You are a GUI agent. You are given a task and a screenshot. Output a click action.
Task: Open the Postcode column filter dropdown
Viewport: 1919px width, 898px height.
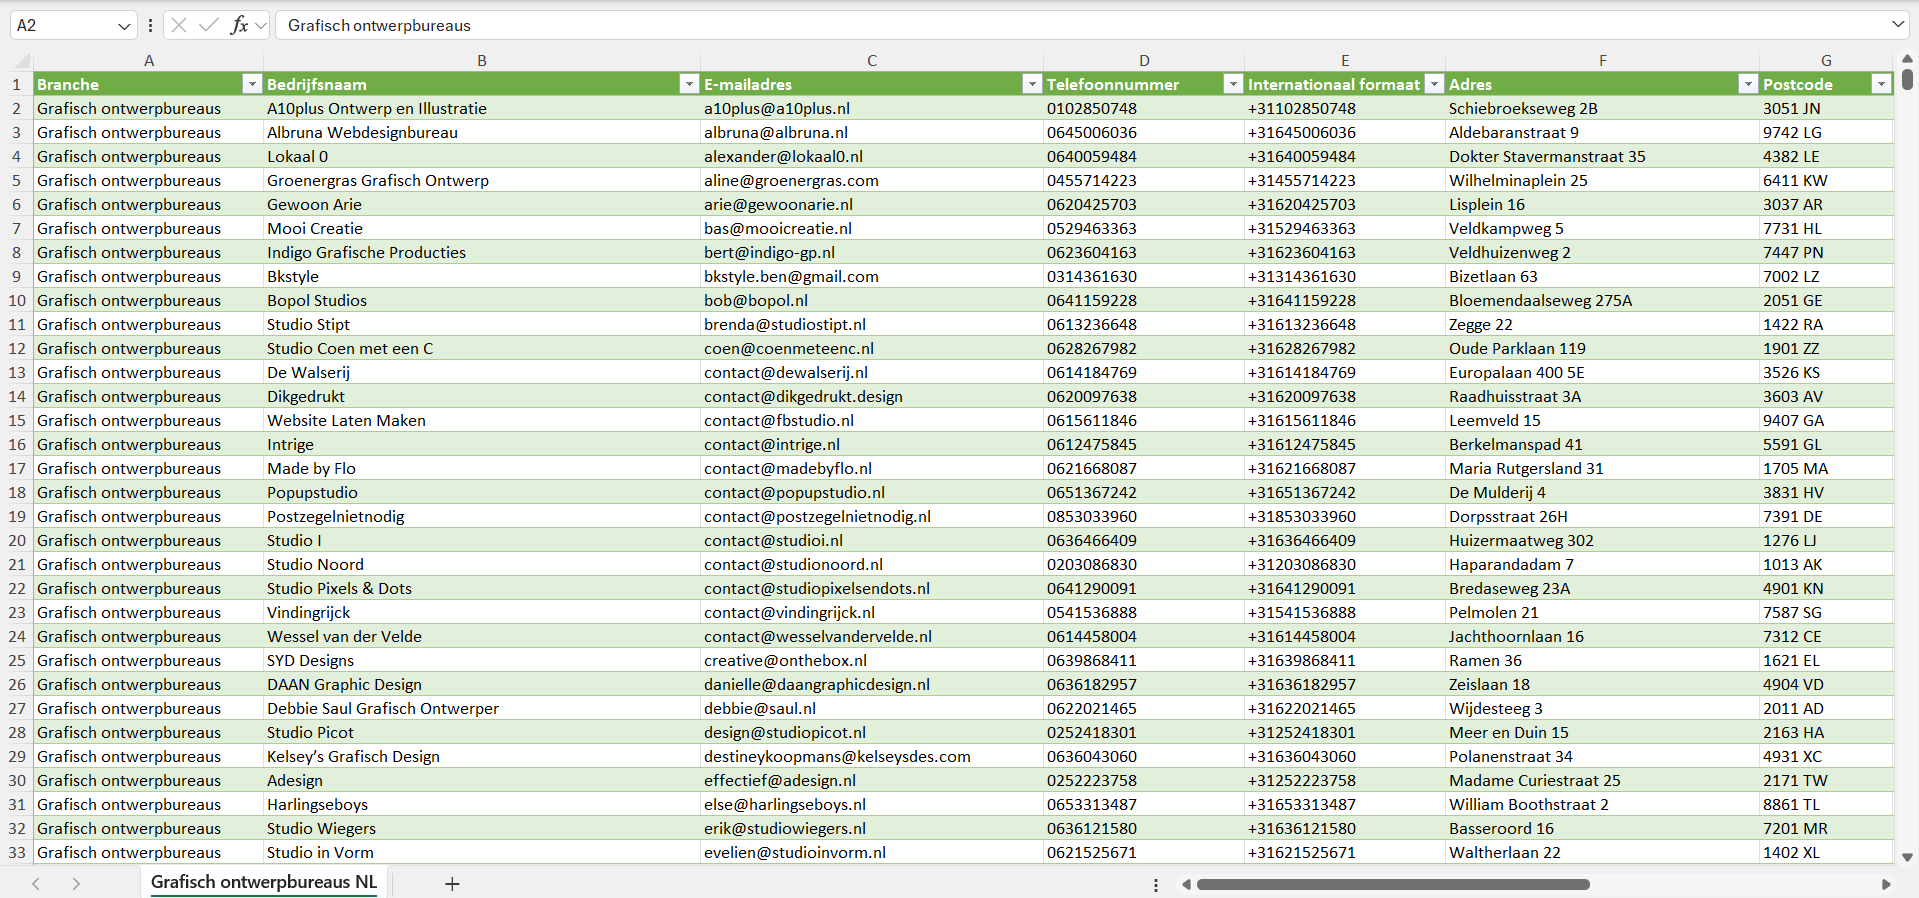(x=1880, y=84)
